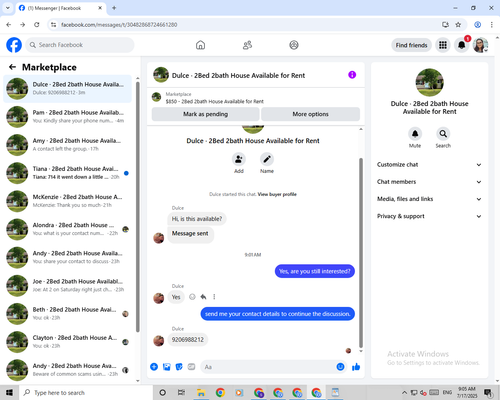This screenshot has height=400, width=500.
Task: Expand Chat members section
Action: click(x=429, y=182)
